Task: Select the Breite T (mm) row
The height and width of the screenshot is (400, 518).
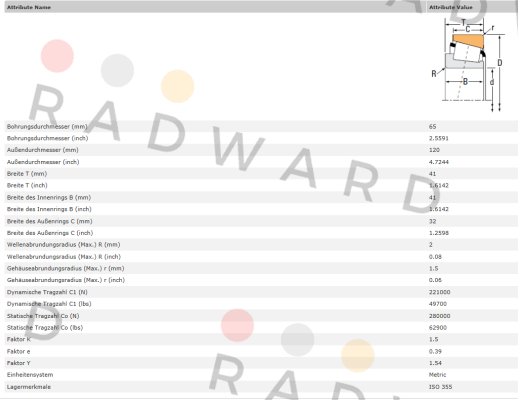Action: tap(261, 173)
